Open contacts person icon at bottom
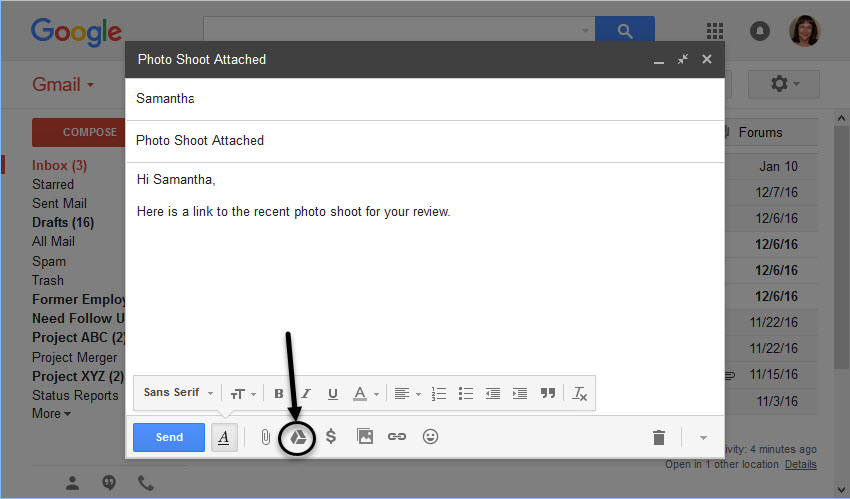Viewport: 850px width, 499px height. (x=72, y=483)
